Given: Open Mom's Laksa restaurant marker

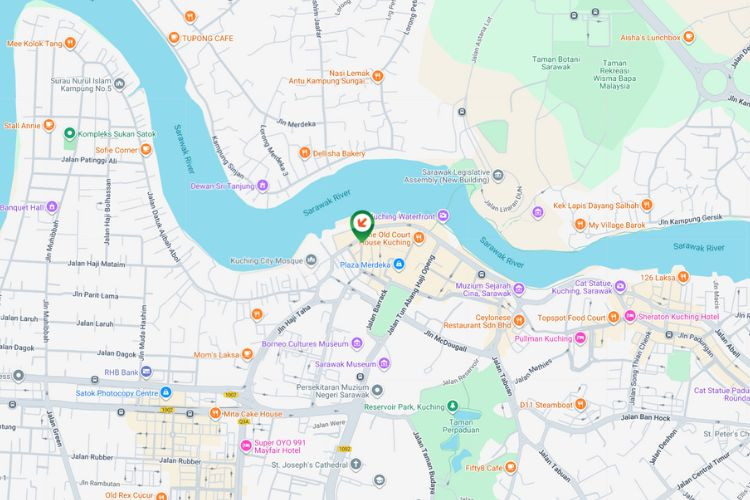Looking at the screenshot, I should click(247, 354).
